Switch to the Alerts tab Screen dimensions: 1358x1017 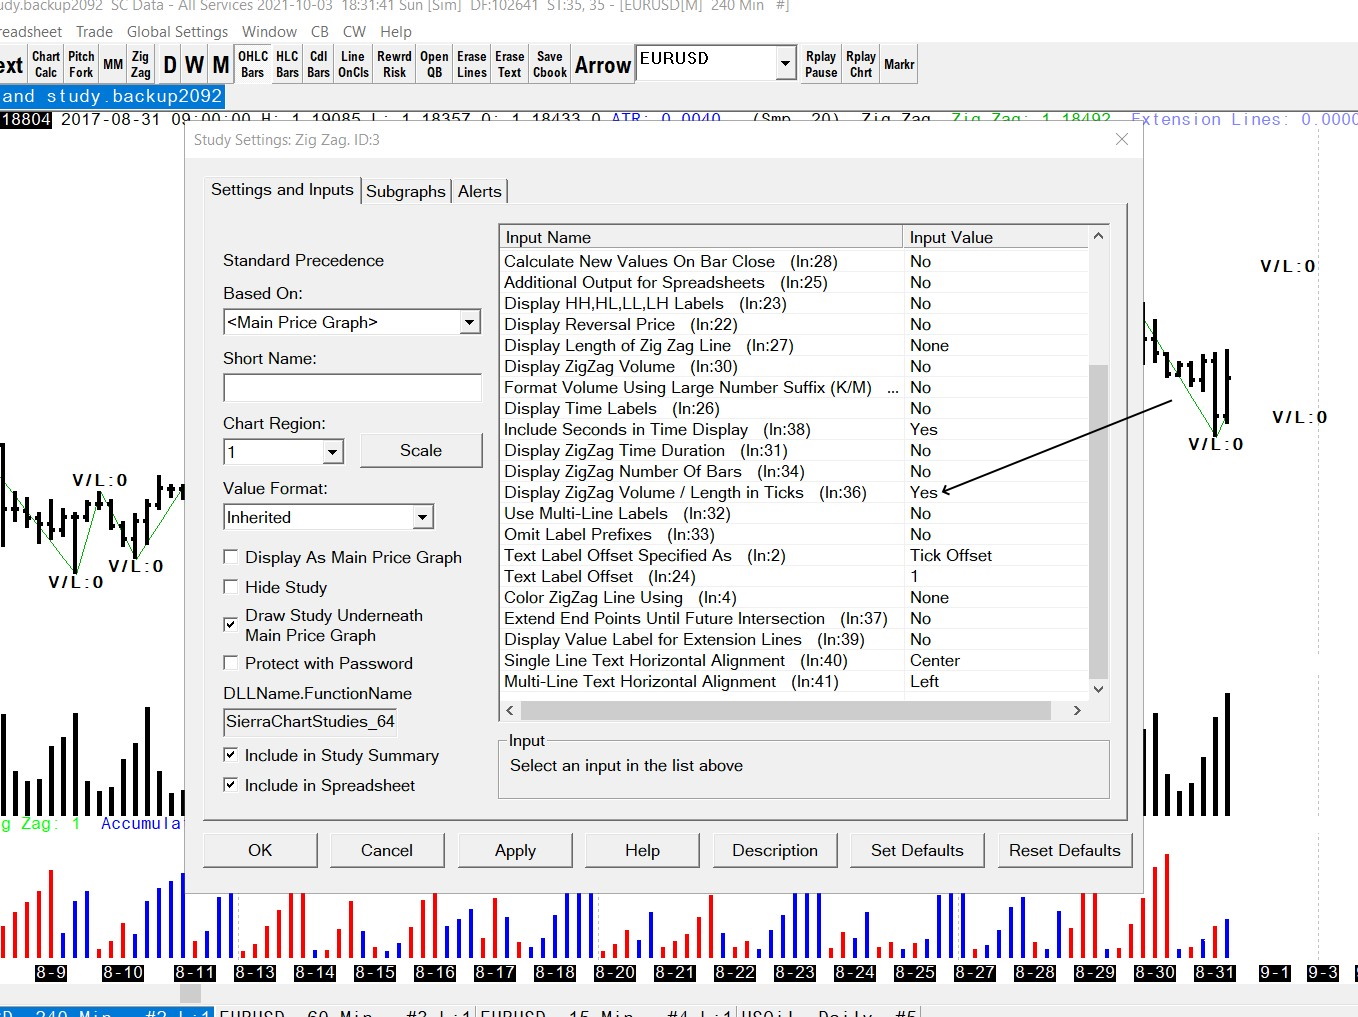tap(480, 191)
